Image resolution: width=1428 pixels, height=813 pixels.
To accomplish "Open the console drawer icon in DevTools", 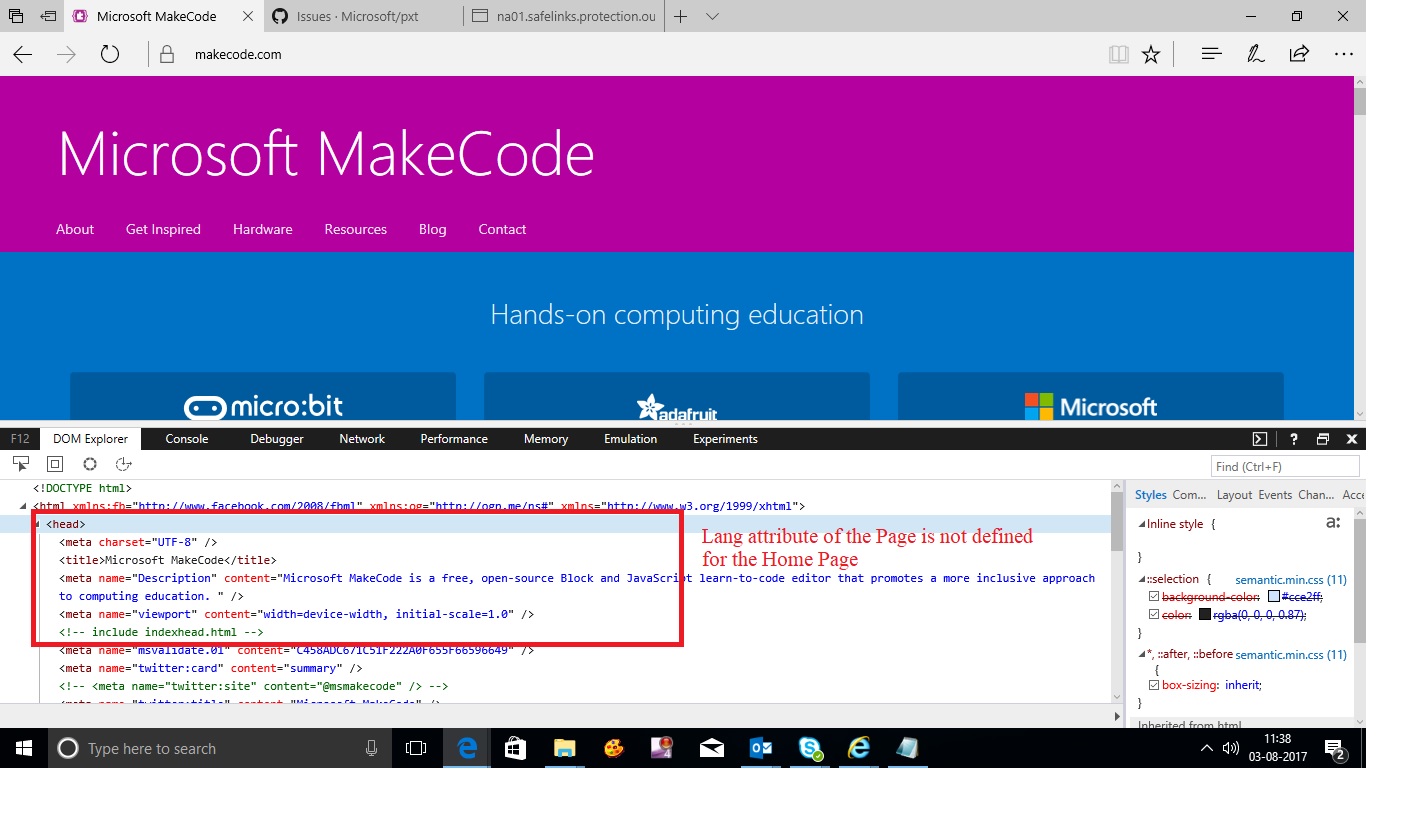I will pyautogui.click(x=1259, y=438).
